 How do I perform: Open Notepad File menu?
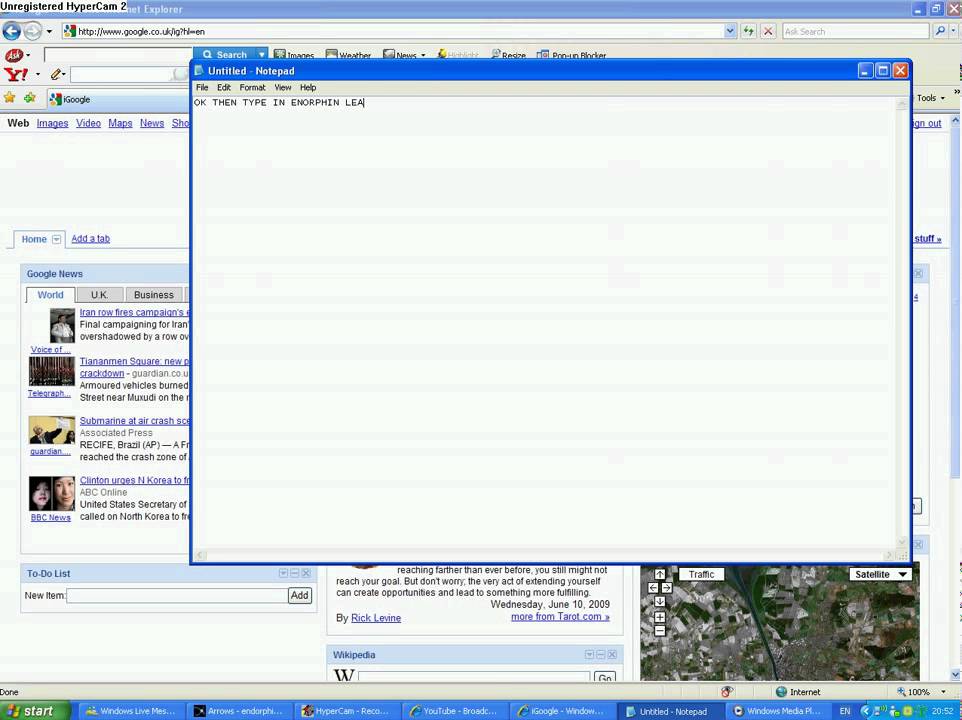click(202, 88)
